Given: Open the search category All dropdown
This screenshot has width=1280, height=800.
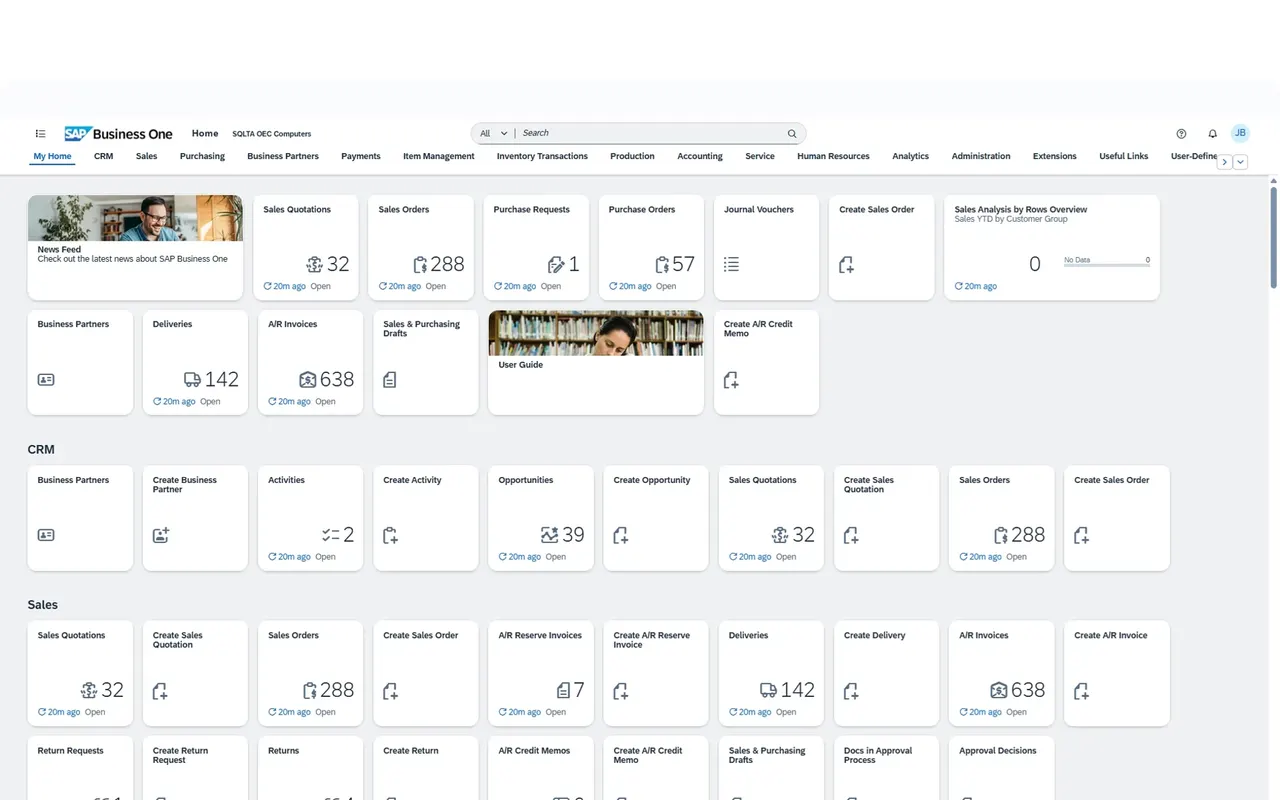Looking at the screenshot, I should [494, 133].
